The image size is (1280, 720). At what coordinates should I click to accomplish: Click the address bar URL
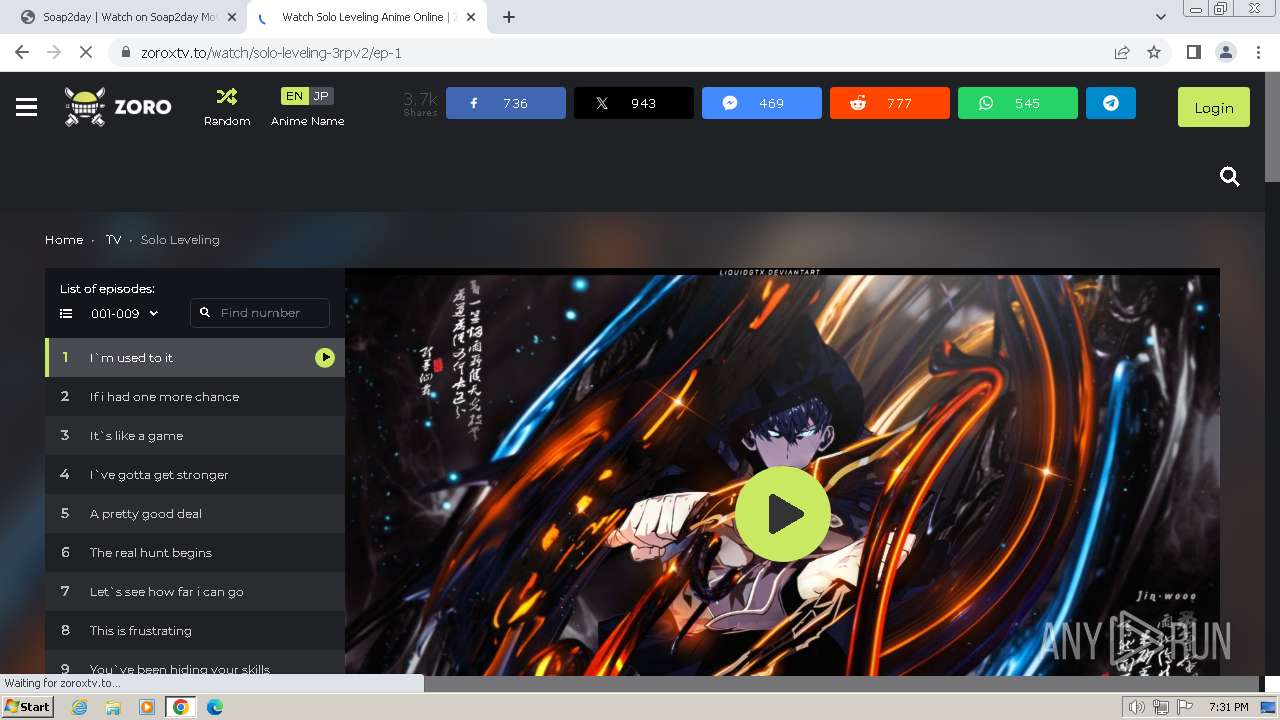click(271, 53)
